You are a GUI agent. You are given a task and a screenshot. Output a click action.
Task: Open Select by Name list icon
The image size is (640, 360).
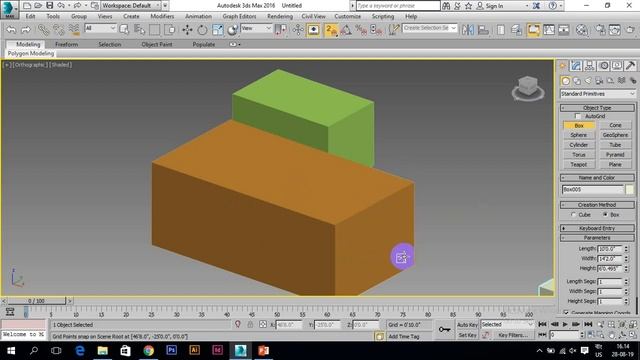(139, 29)
